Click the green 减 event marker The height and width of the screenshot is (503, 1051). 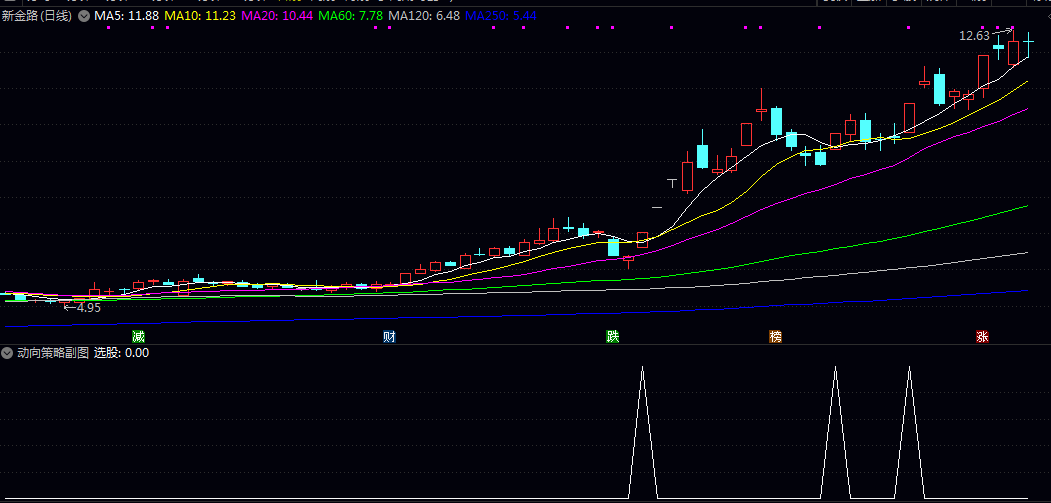(x=139, y=337)
